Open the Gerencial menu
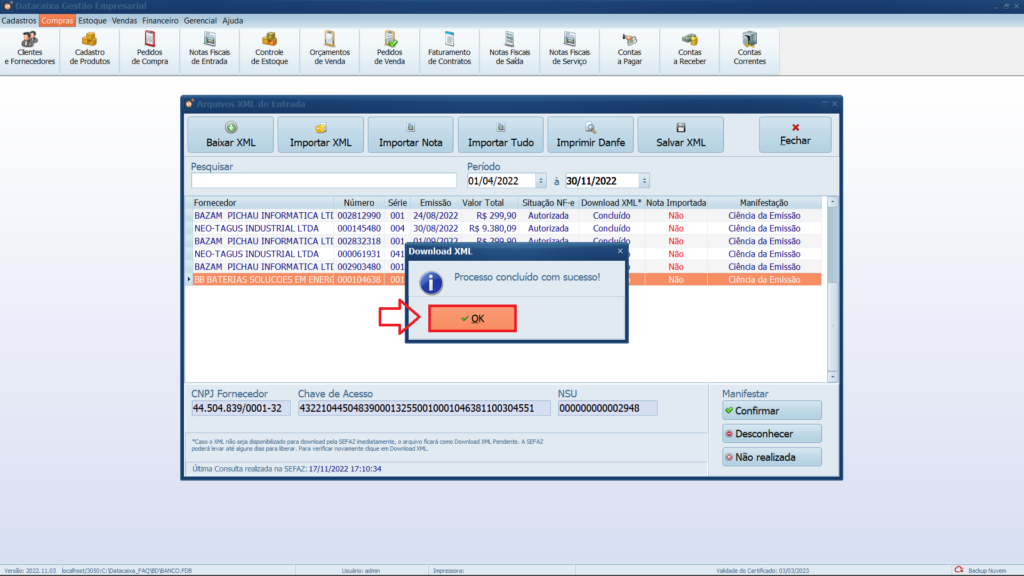The height and width of the screenshot is (576, 1024). (200, 20)
